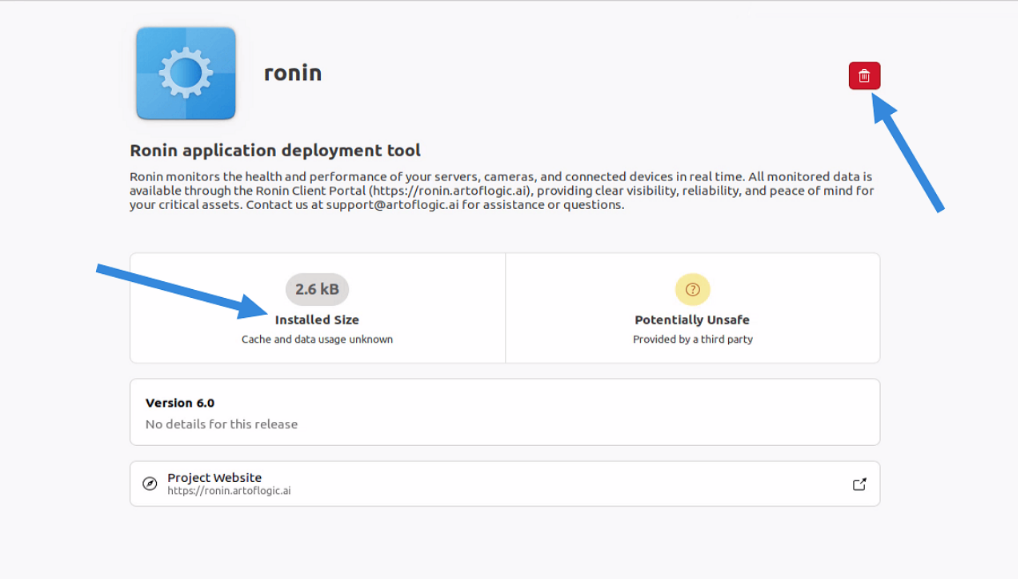Click the yellow question mark safety icon

click(692, 290)
